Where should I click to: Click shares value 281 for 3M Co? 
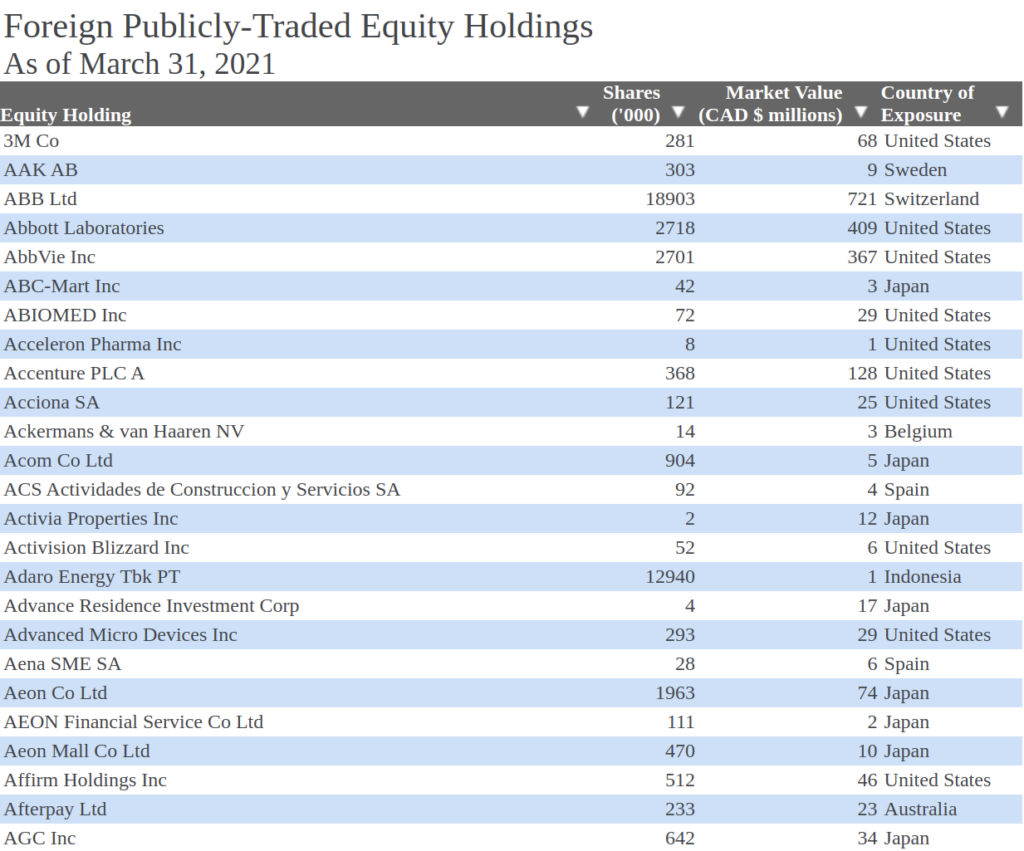click(x=680, y=141)
